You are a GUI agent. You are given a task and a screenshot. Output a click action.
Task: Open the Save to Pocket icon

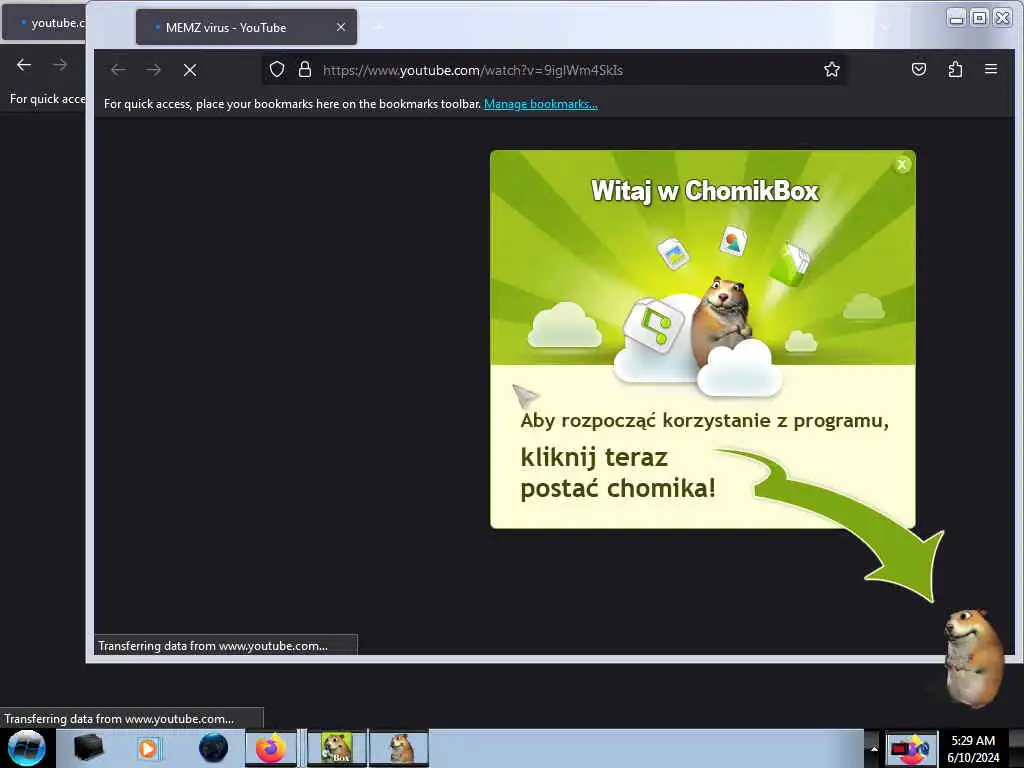click(919, 69)
